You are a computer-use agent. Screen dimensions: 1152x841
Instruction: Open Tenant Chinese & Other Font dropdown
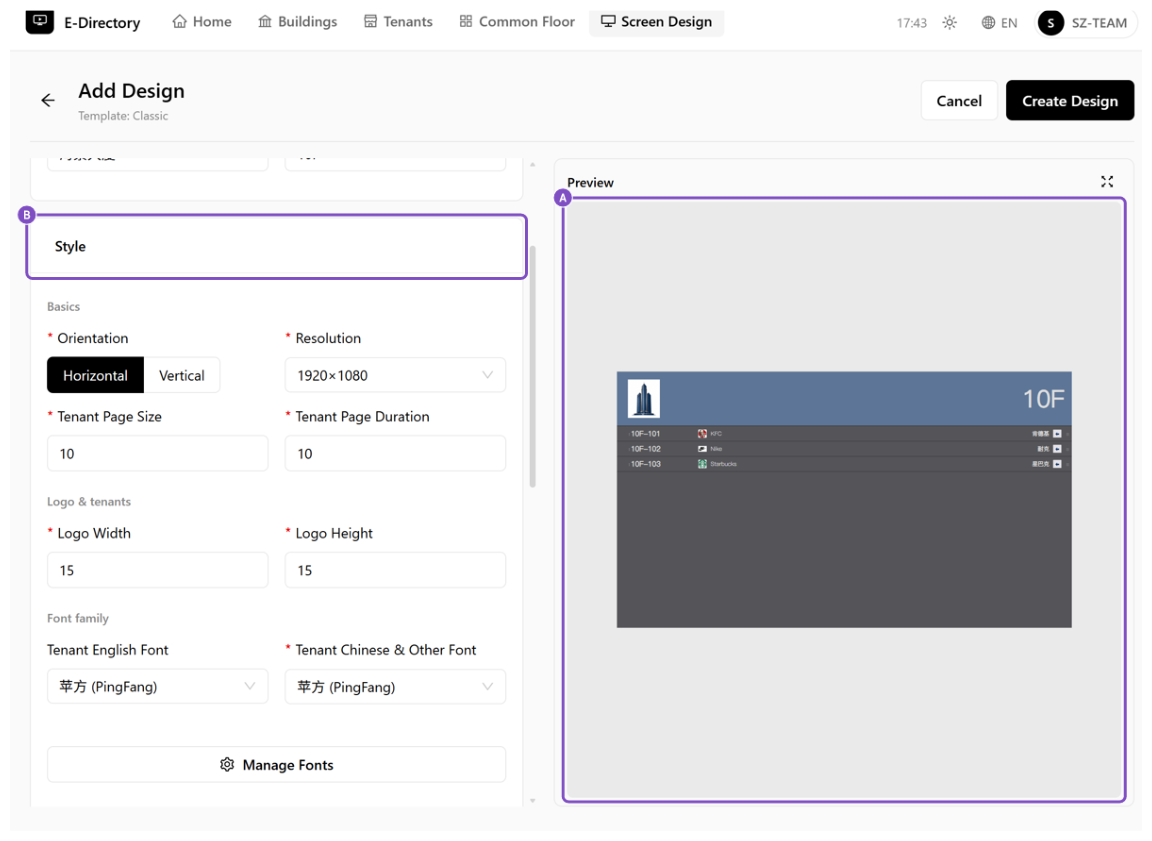tap(395, 687)
